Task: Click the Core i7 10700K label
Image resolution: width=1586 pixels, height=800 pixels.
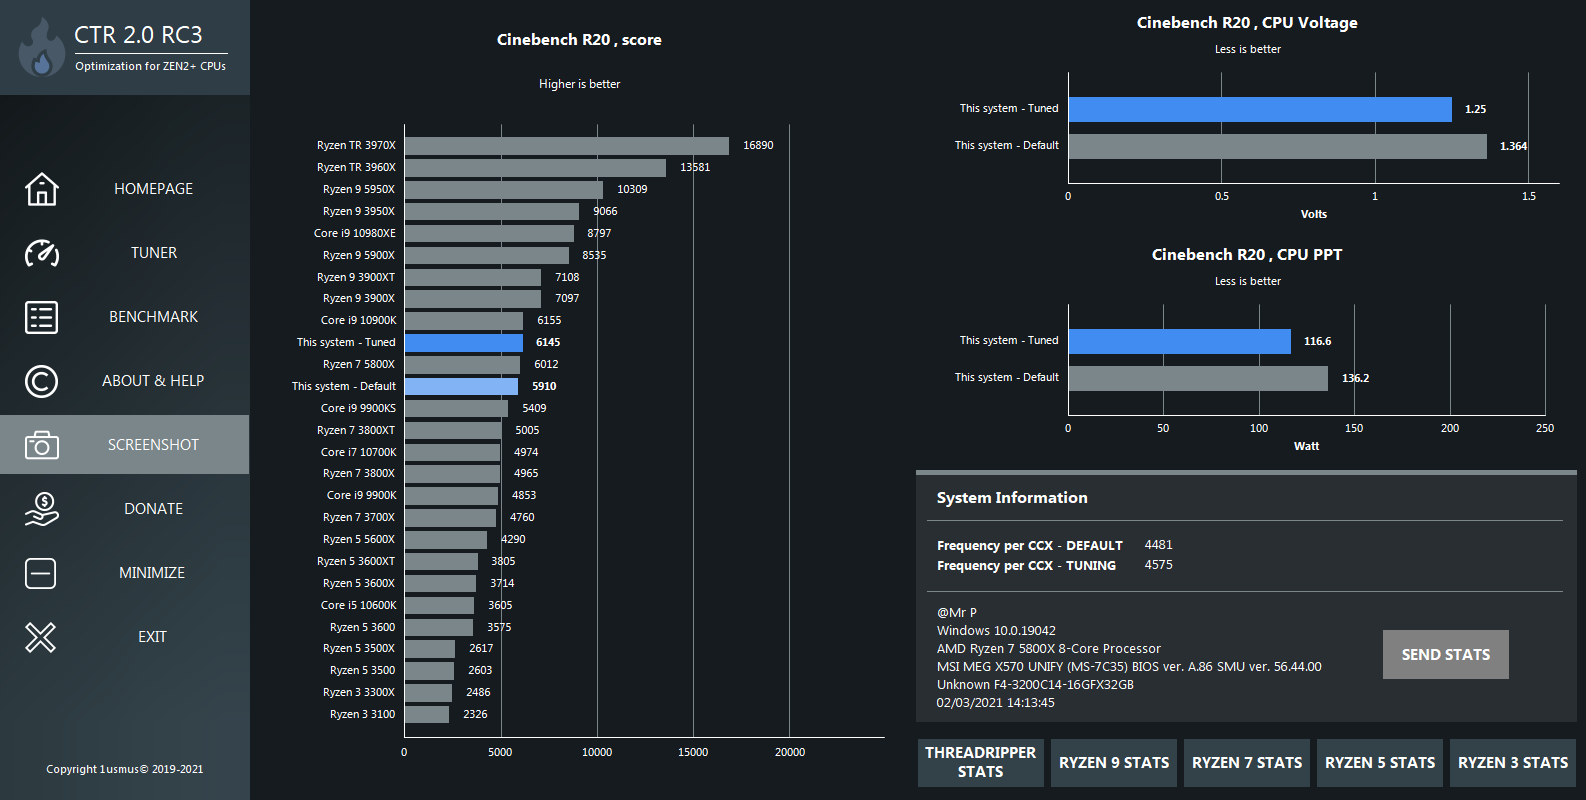Action: click(358, 452)
